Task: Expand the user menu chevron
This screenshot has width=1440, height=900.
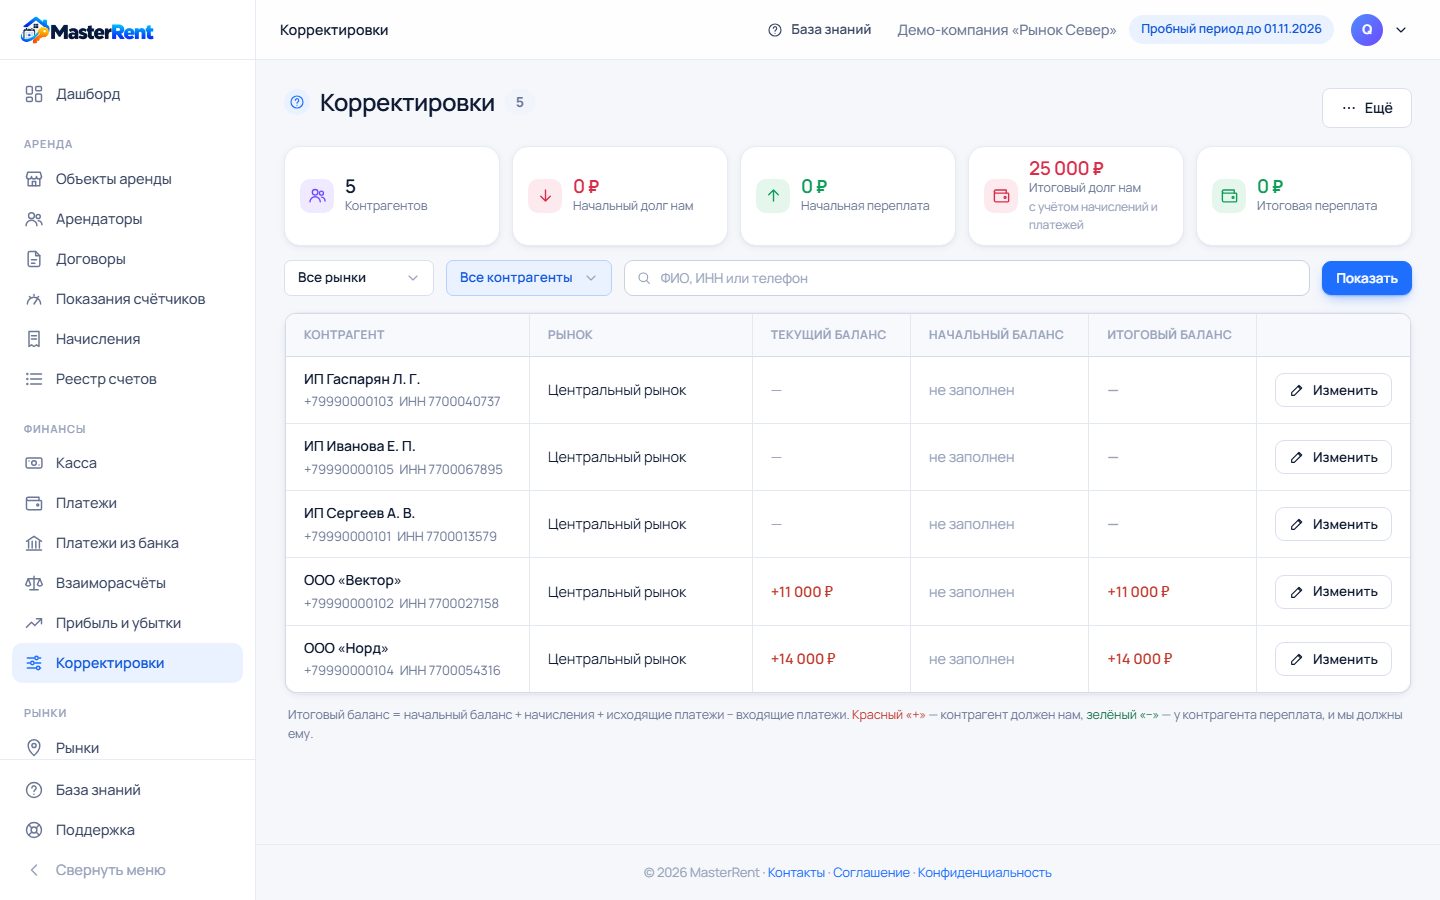Action: point(1401,30)
